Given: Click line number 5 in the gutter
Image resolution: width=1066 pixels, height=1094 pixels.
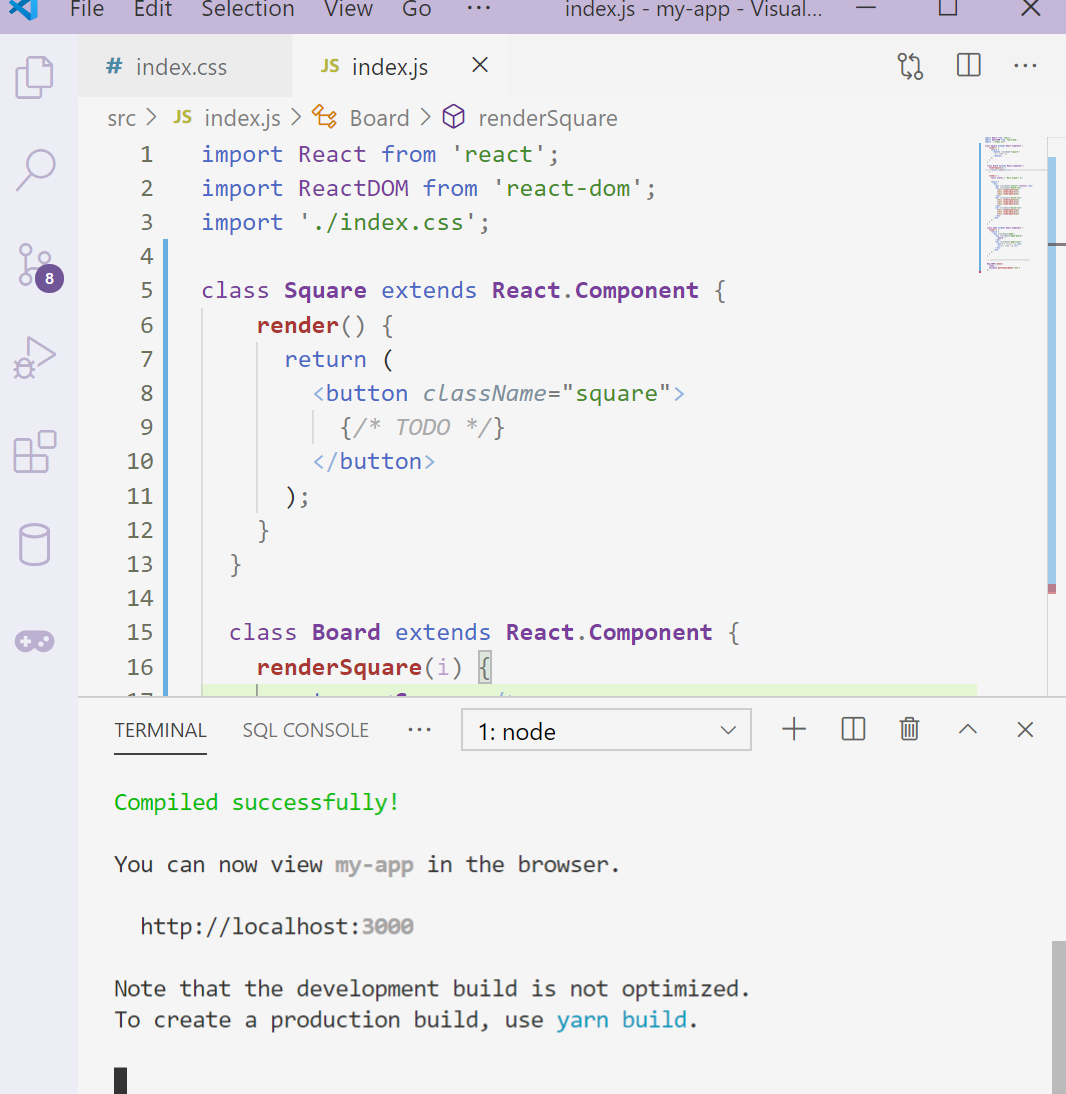Looking at the screenshot, I should click(x=146, y=290).
